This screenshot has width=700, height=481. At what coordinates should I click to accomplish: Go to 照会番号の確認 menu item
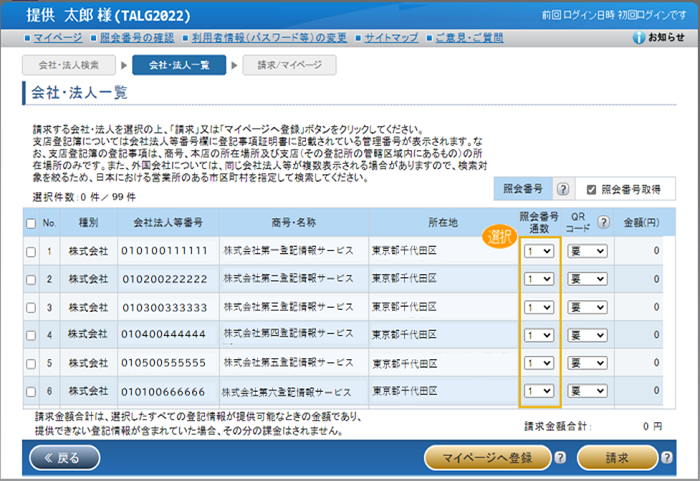pyautogui.click(x=137, y=38)
